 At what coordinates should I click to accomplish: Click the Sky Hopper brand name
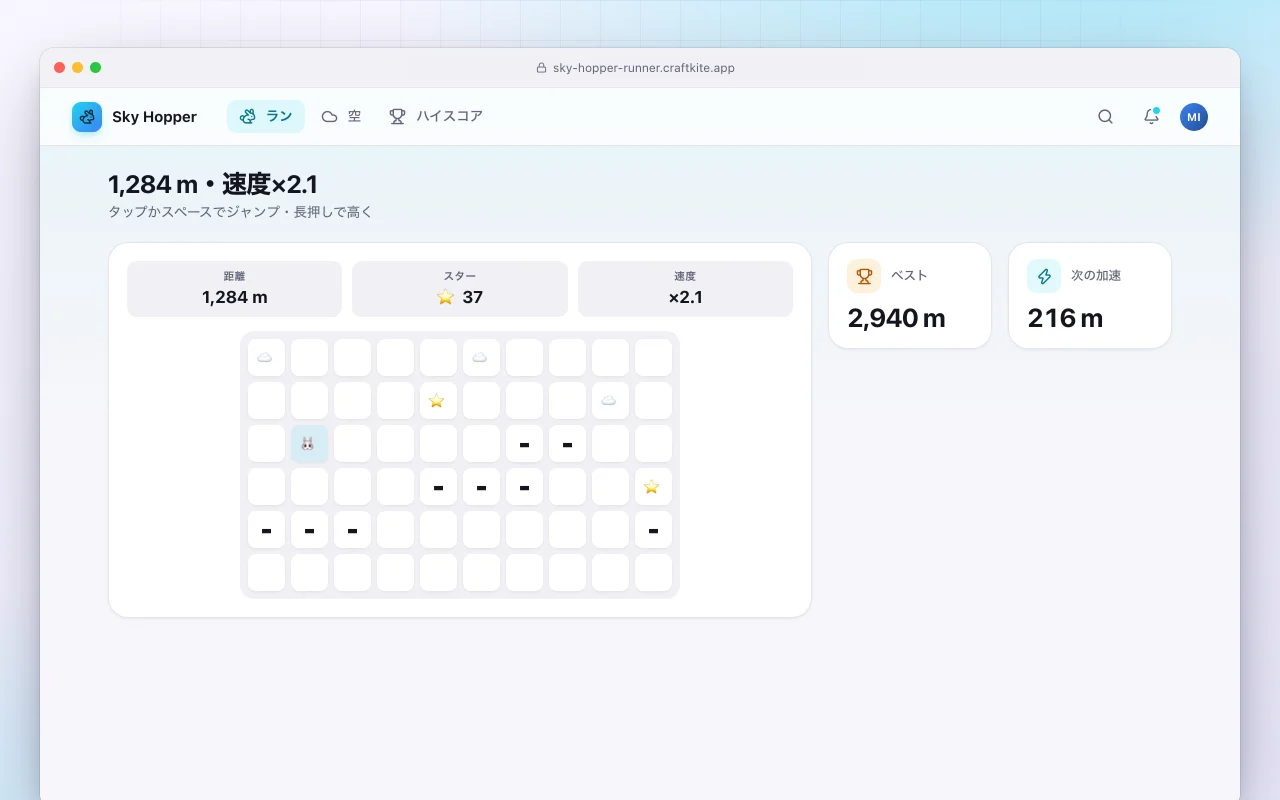(154, 117)
